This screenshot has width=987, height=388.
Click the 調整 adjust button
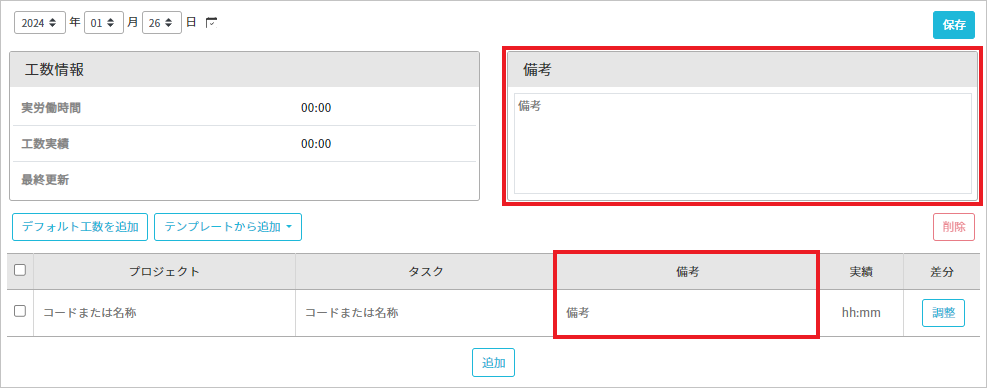[943, 313]
